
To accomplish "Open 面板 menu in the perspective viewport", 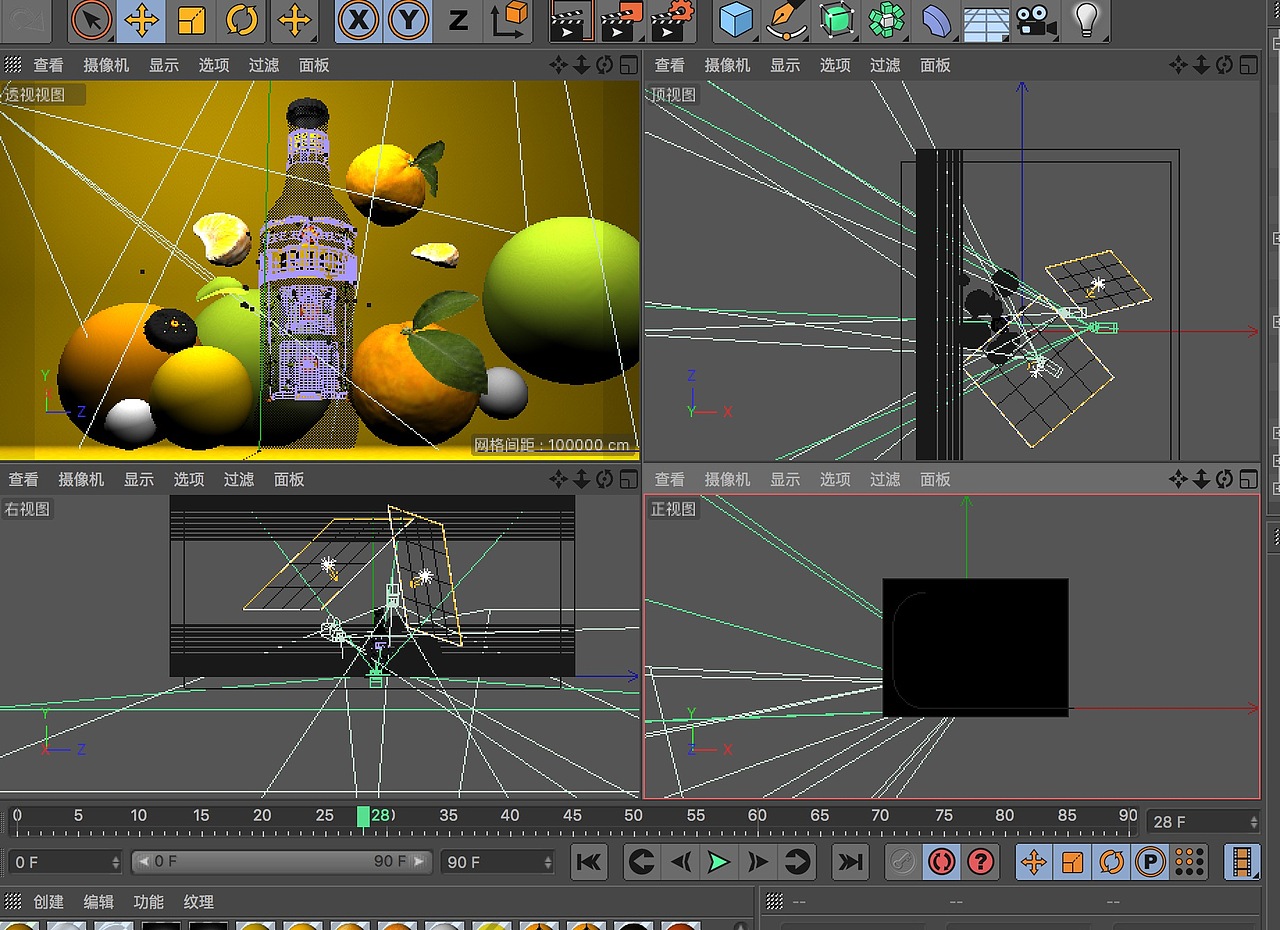I will (x=314, y=65).
